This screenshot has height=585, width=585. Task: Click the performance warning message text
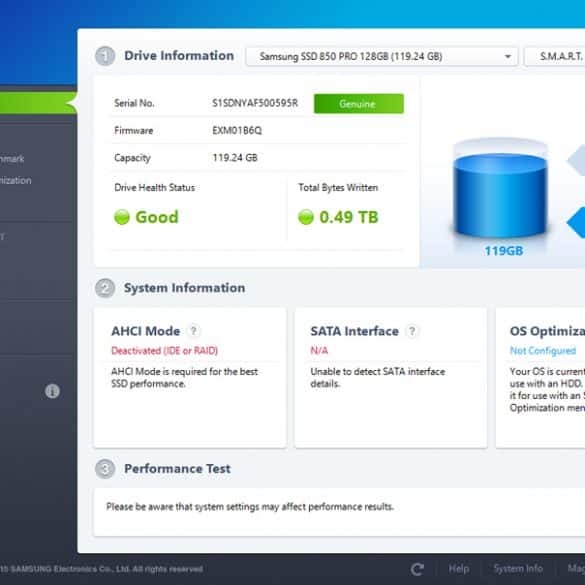point(250,507)
